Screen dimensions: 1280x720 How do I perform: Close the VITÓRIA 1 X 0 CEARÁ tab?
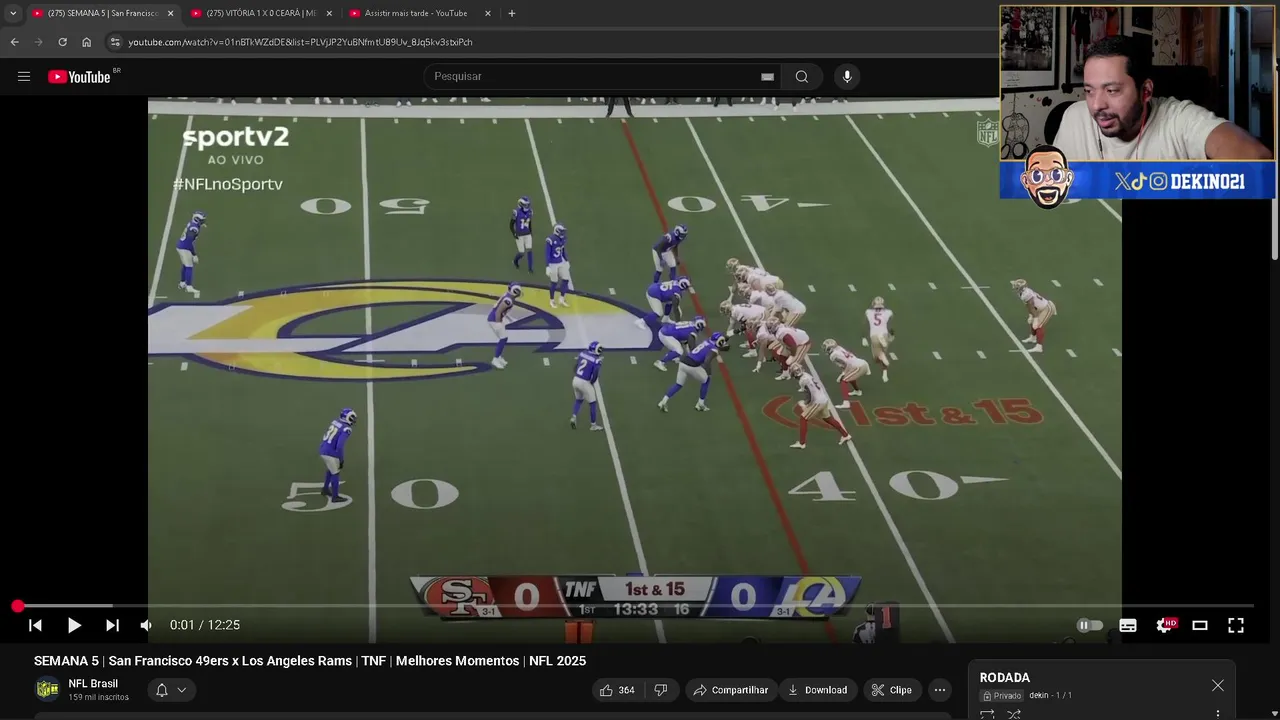pos(329,13)
